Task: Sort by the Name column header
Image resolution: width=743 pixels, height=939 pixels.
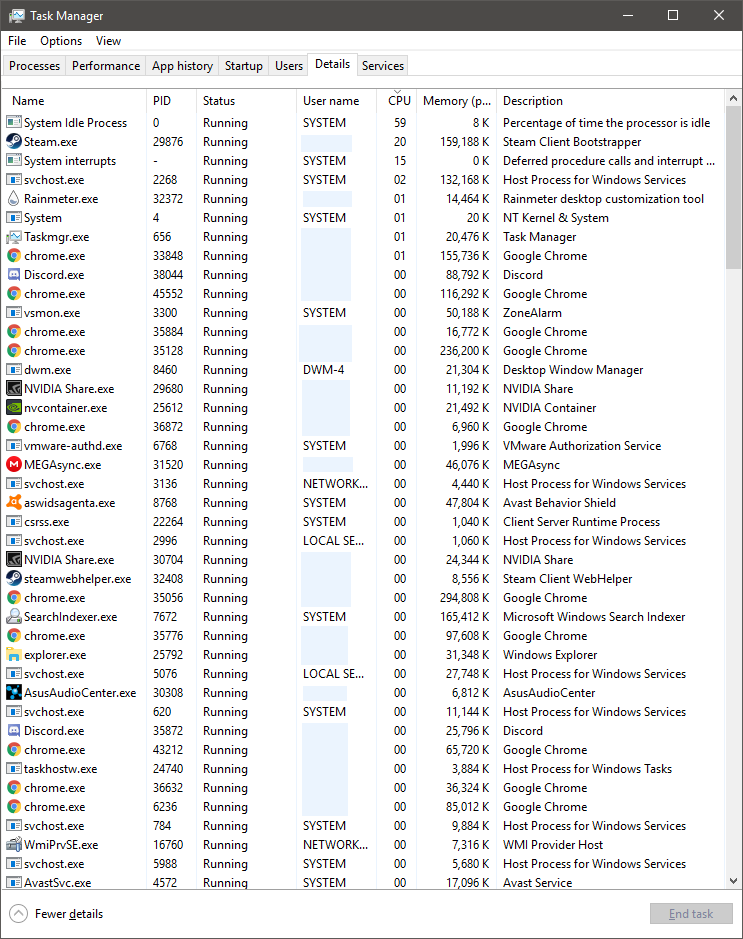Action: (74, 101)
